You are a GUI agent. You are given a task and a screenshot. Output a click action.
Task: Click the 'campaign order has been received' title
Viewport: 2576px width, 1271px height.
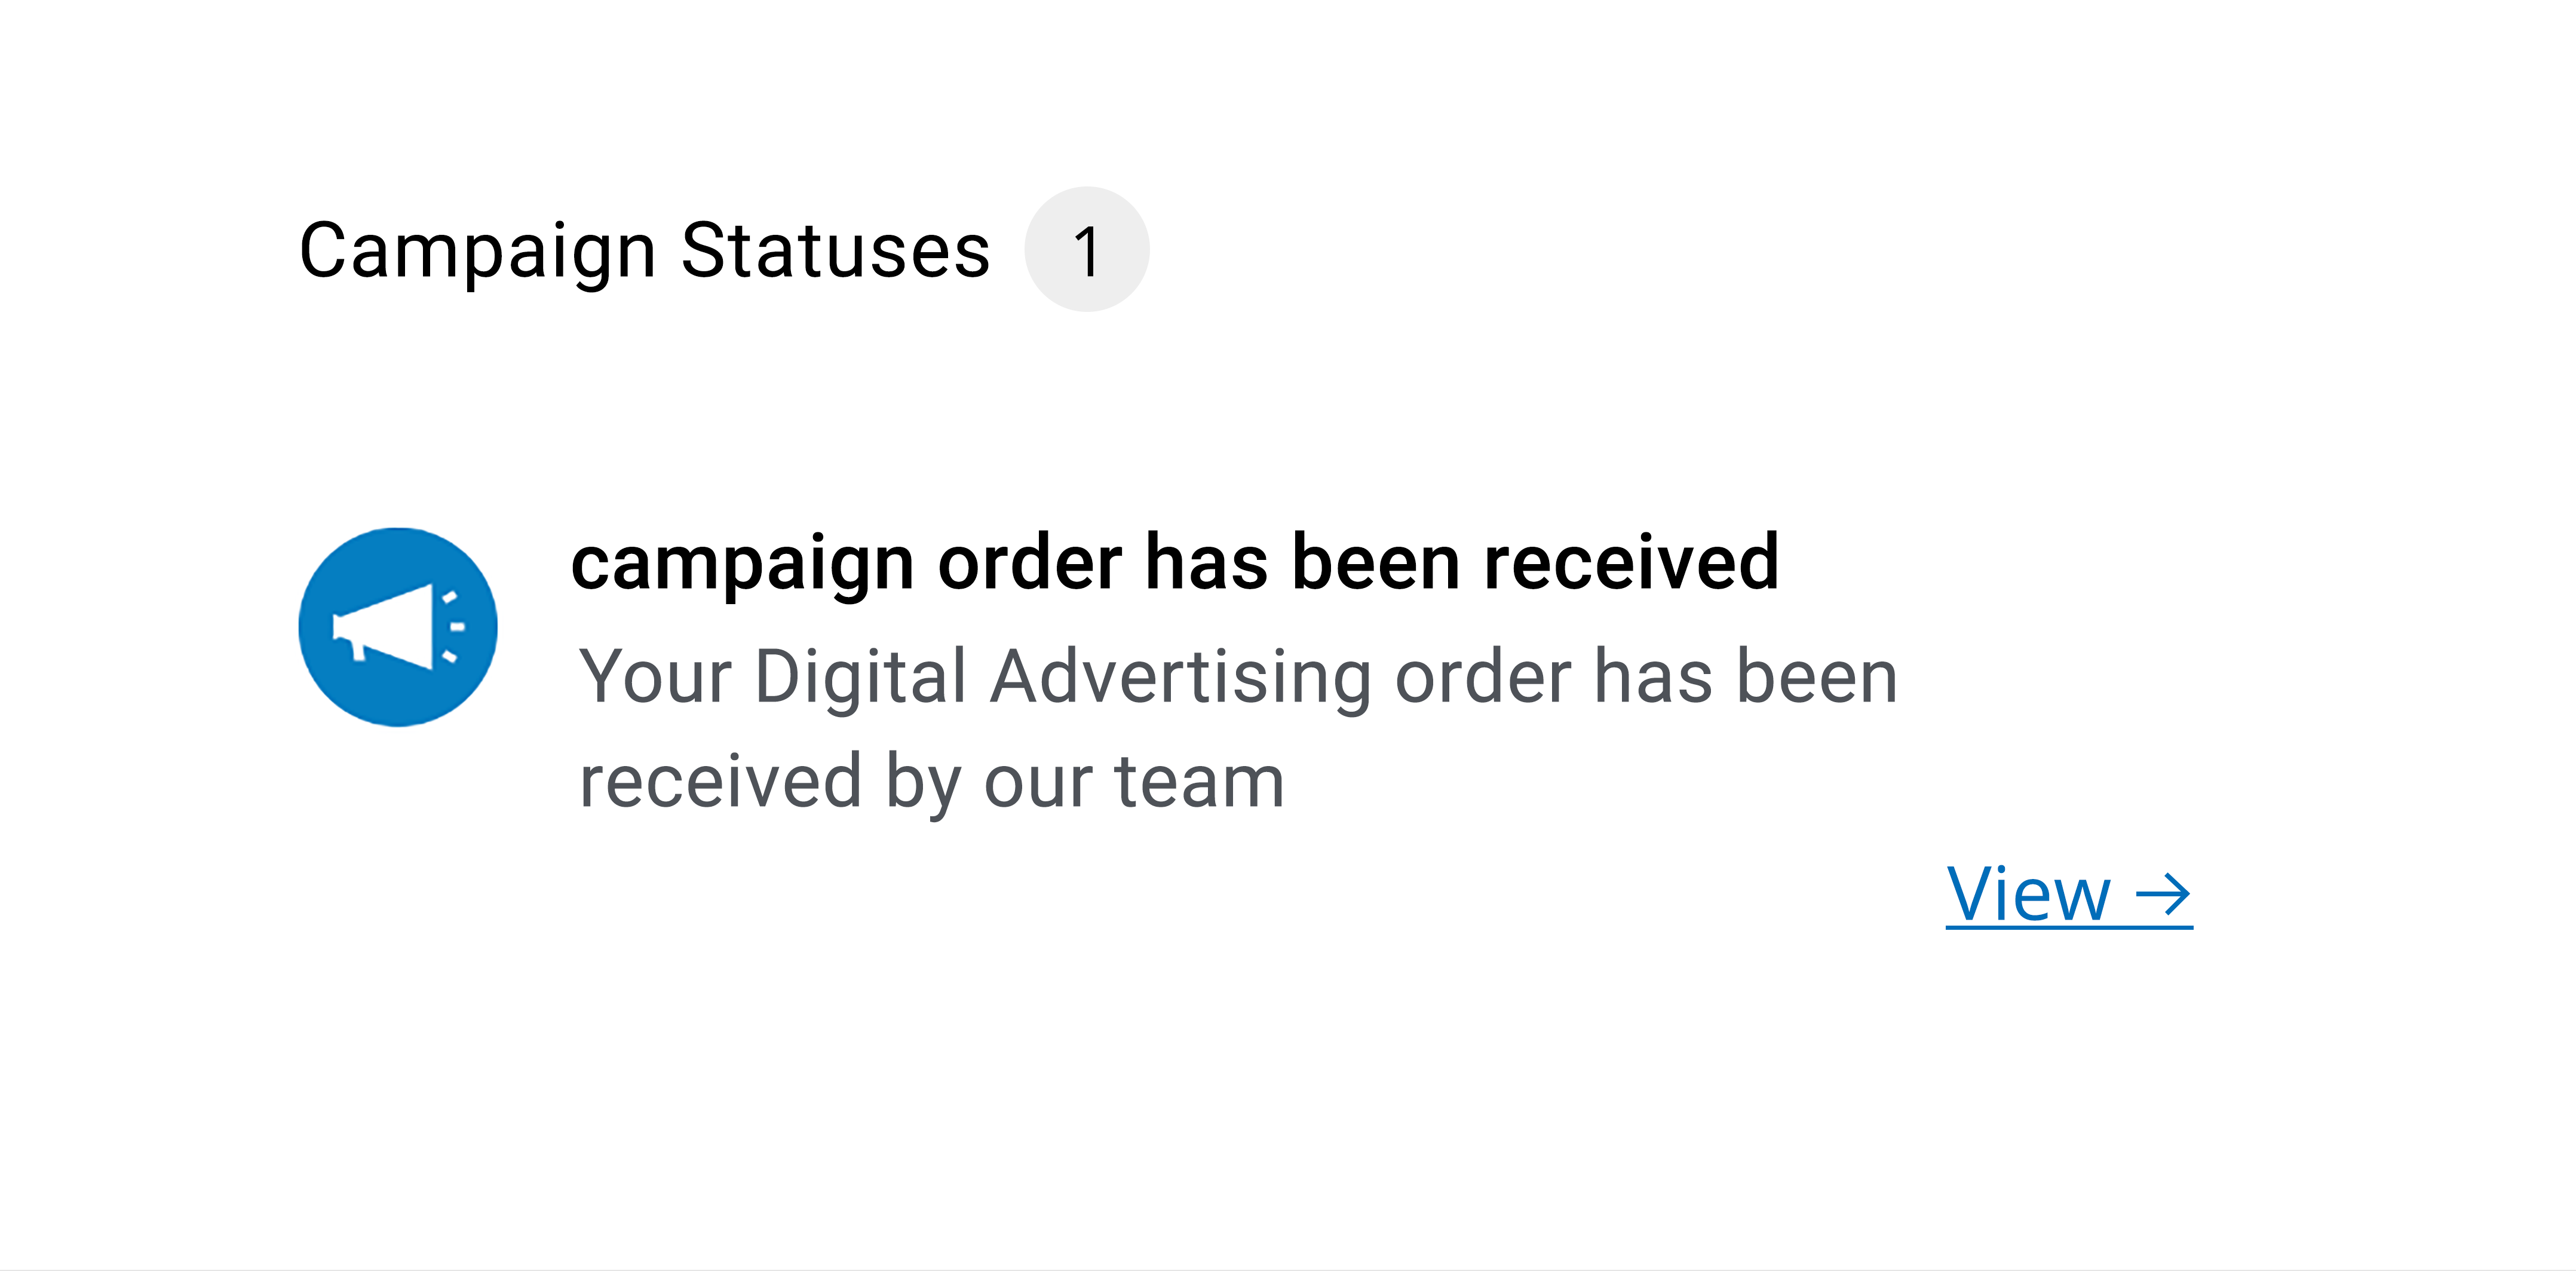tap(1175, 563)
